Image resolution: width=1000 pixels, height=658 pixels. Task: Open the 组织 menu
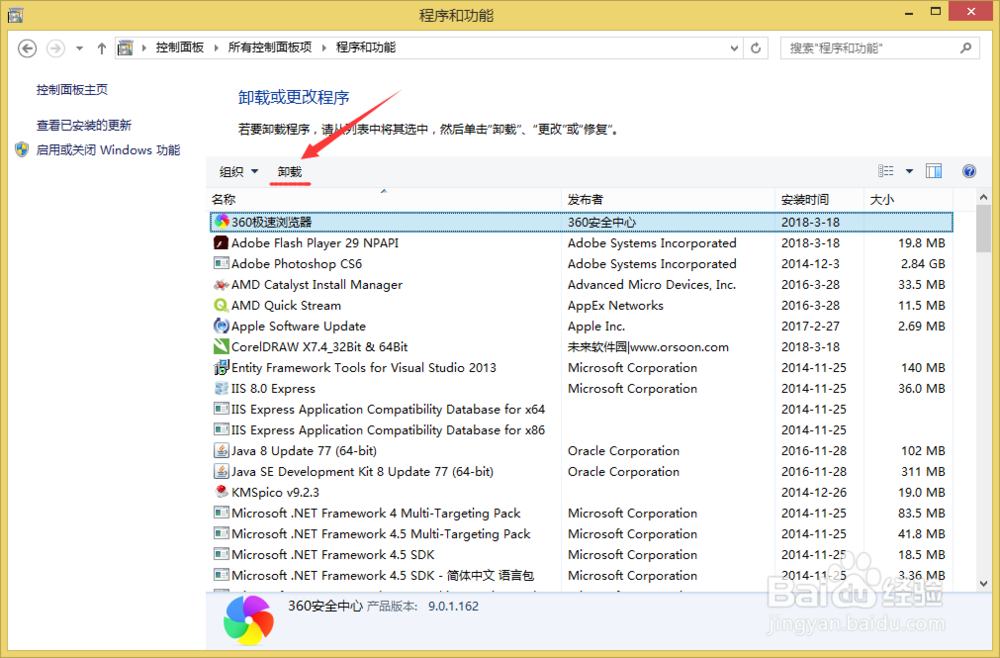[x=239, y=172]
